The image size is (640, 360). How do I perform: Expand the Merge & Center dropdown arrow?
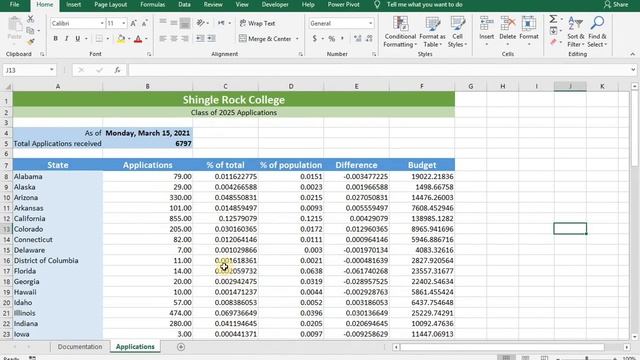pos(297,39)
